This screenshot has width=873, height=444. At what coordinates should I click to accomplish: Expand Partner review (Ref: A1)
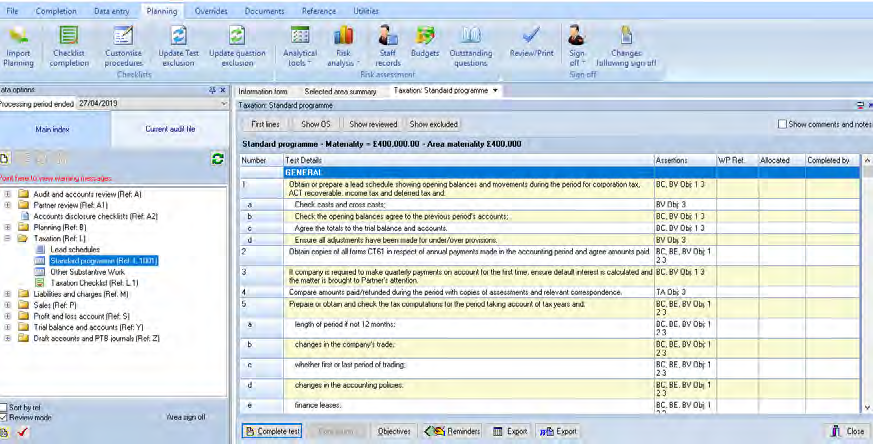pos(8,205)
